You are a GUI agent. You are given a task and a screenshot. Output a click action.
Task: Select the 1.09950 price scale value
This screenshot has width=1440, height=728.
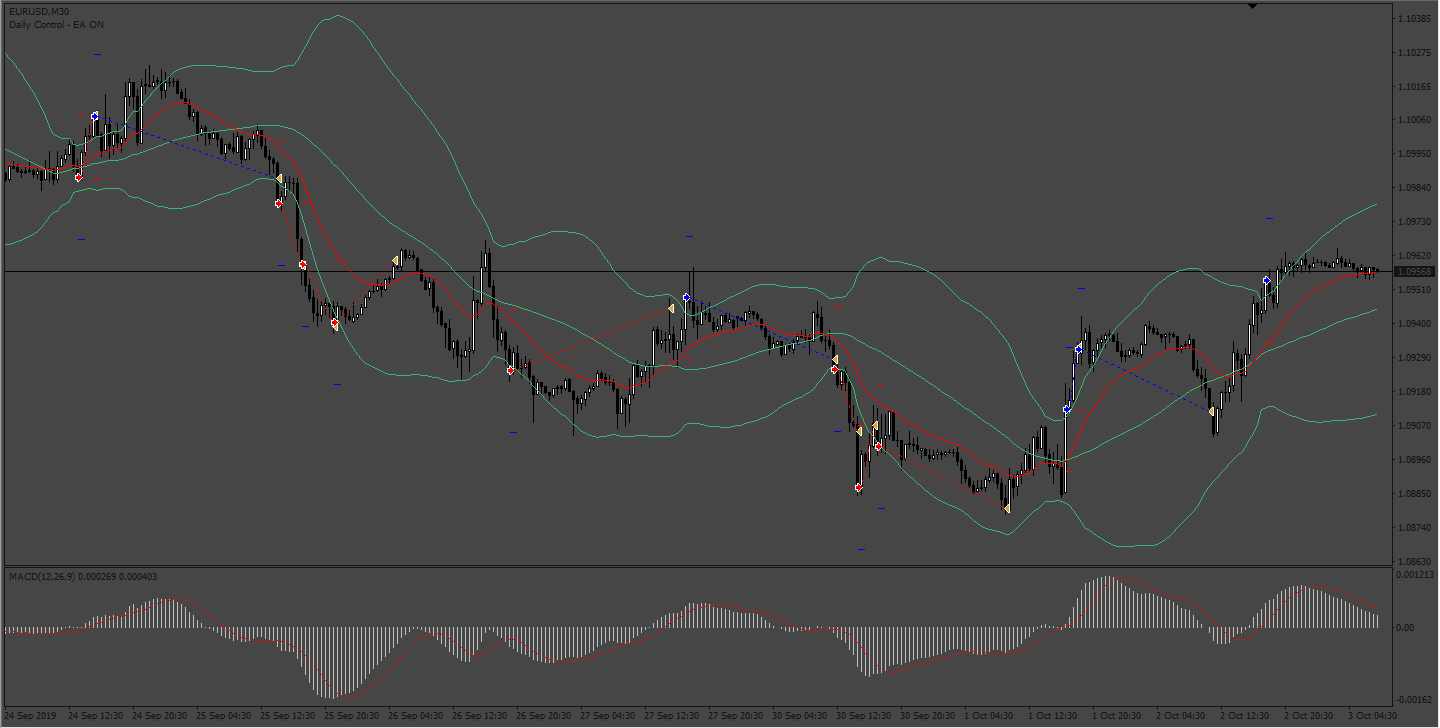[1415, 154]
